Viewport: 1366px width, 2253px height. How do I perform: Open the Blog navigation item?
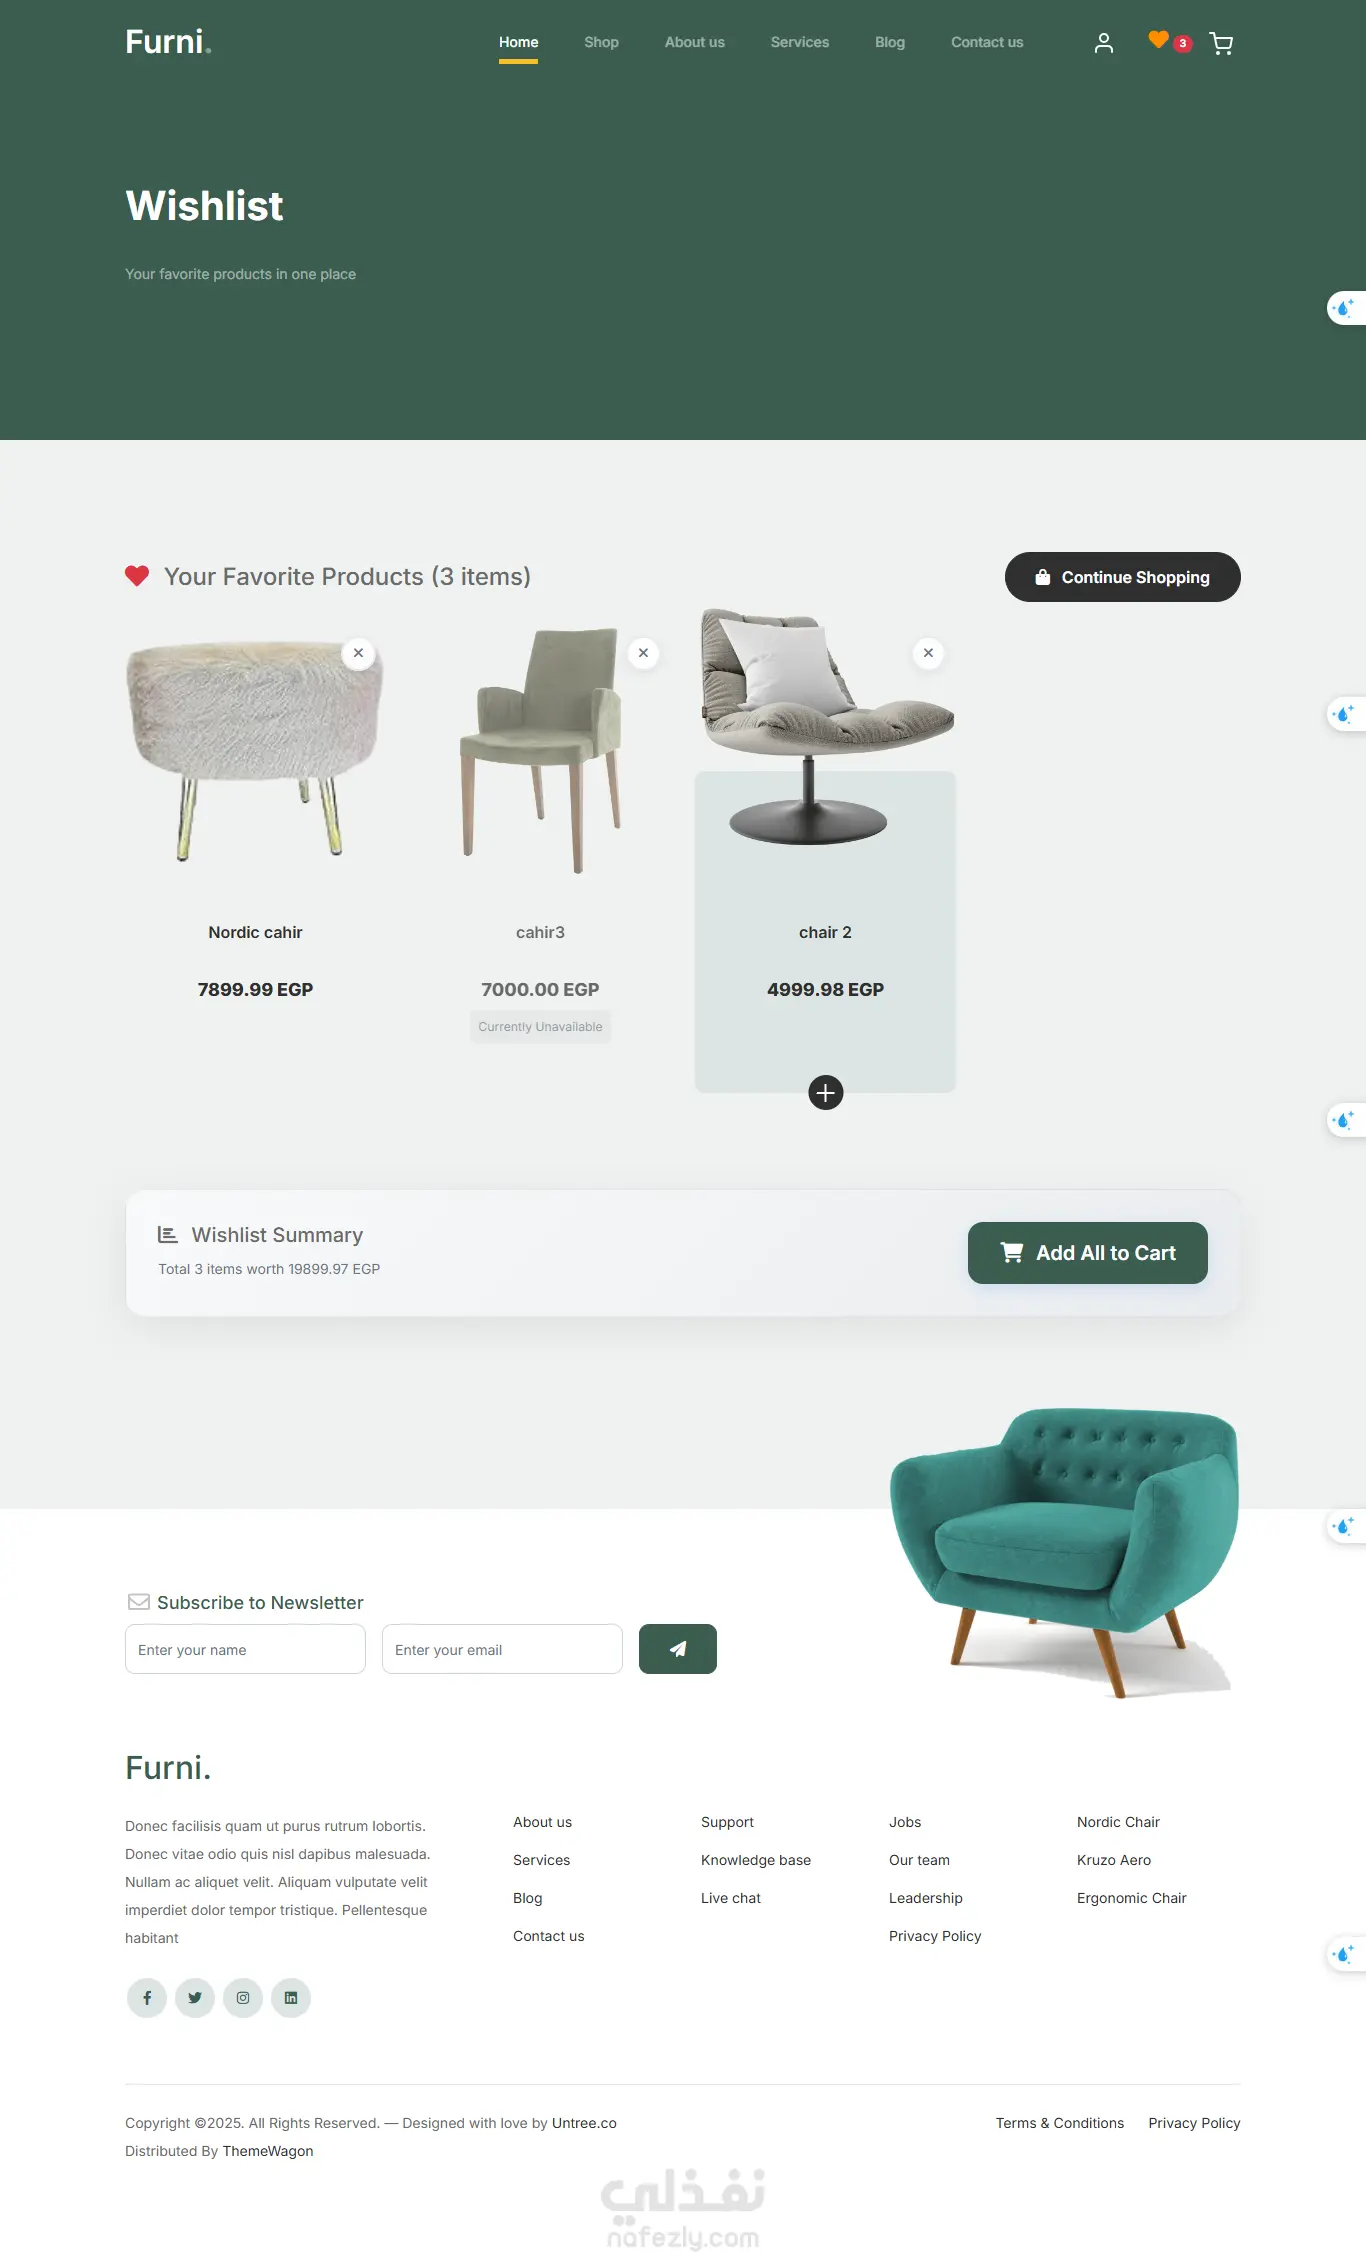(889, 42)
